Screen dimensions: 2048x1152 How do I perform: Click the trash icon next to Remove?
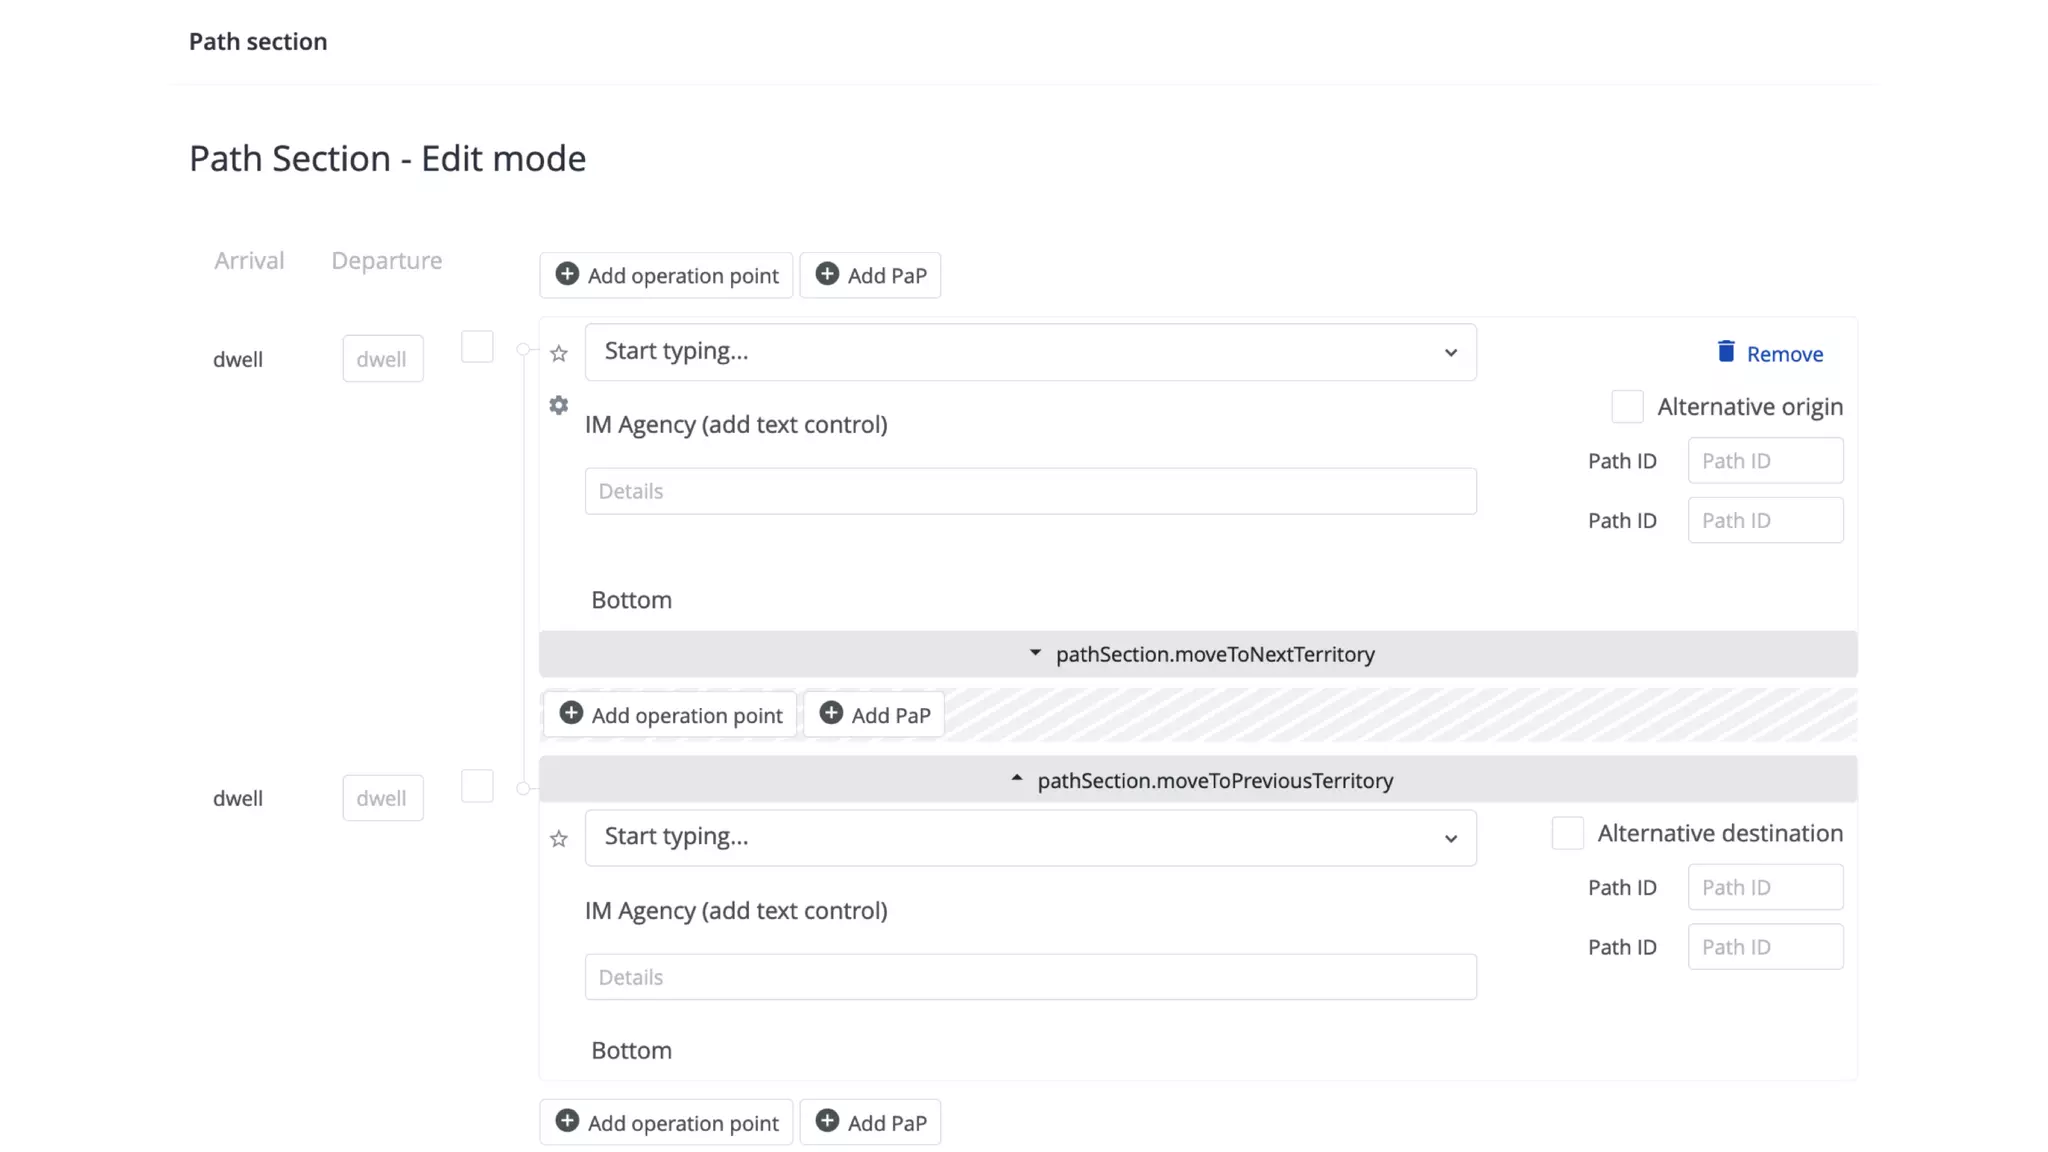(1726, 352)
